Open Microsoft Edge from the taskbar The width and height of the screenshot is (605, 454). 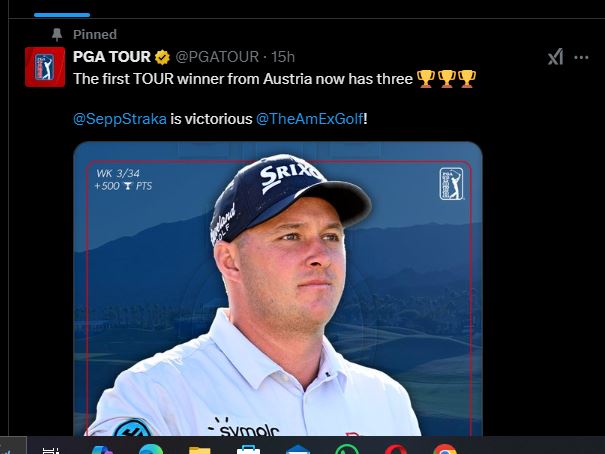click(x=151, y=449)
